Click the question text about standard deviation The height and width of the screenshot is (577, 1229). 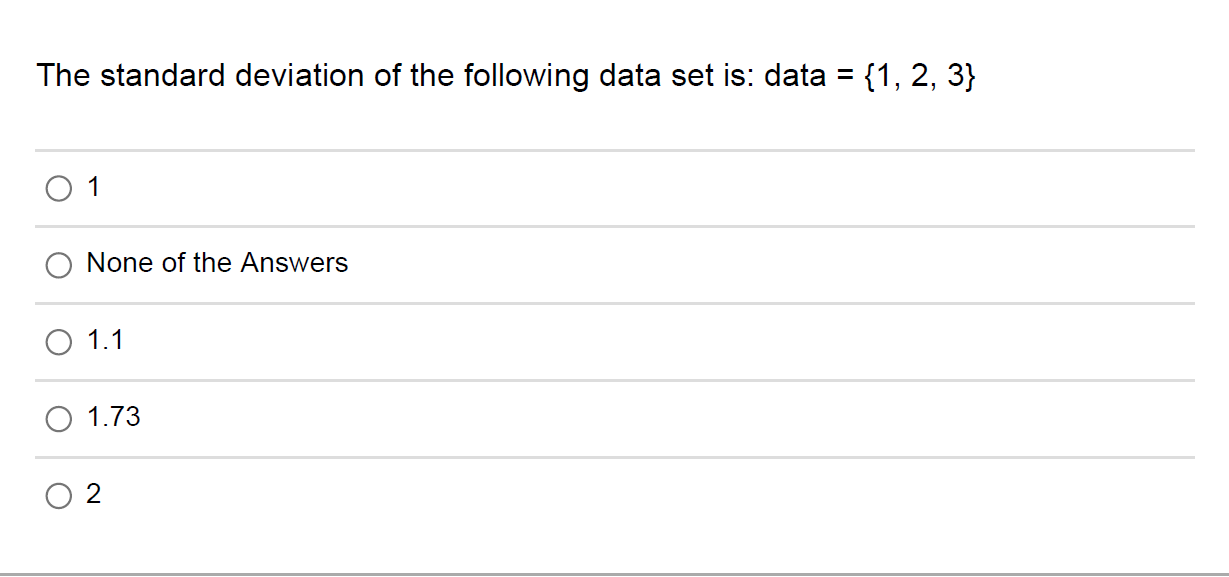click(x=506, y=75)
